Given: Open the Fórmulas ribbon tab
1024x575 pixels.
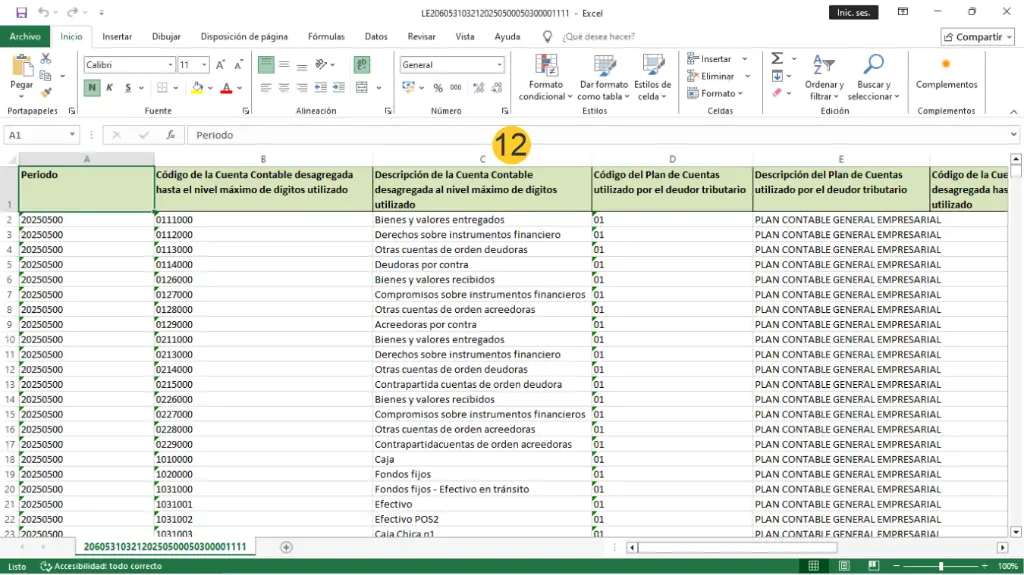Looking at the screenshot, I should [326, 37].
